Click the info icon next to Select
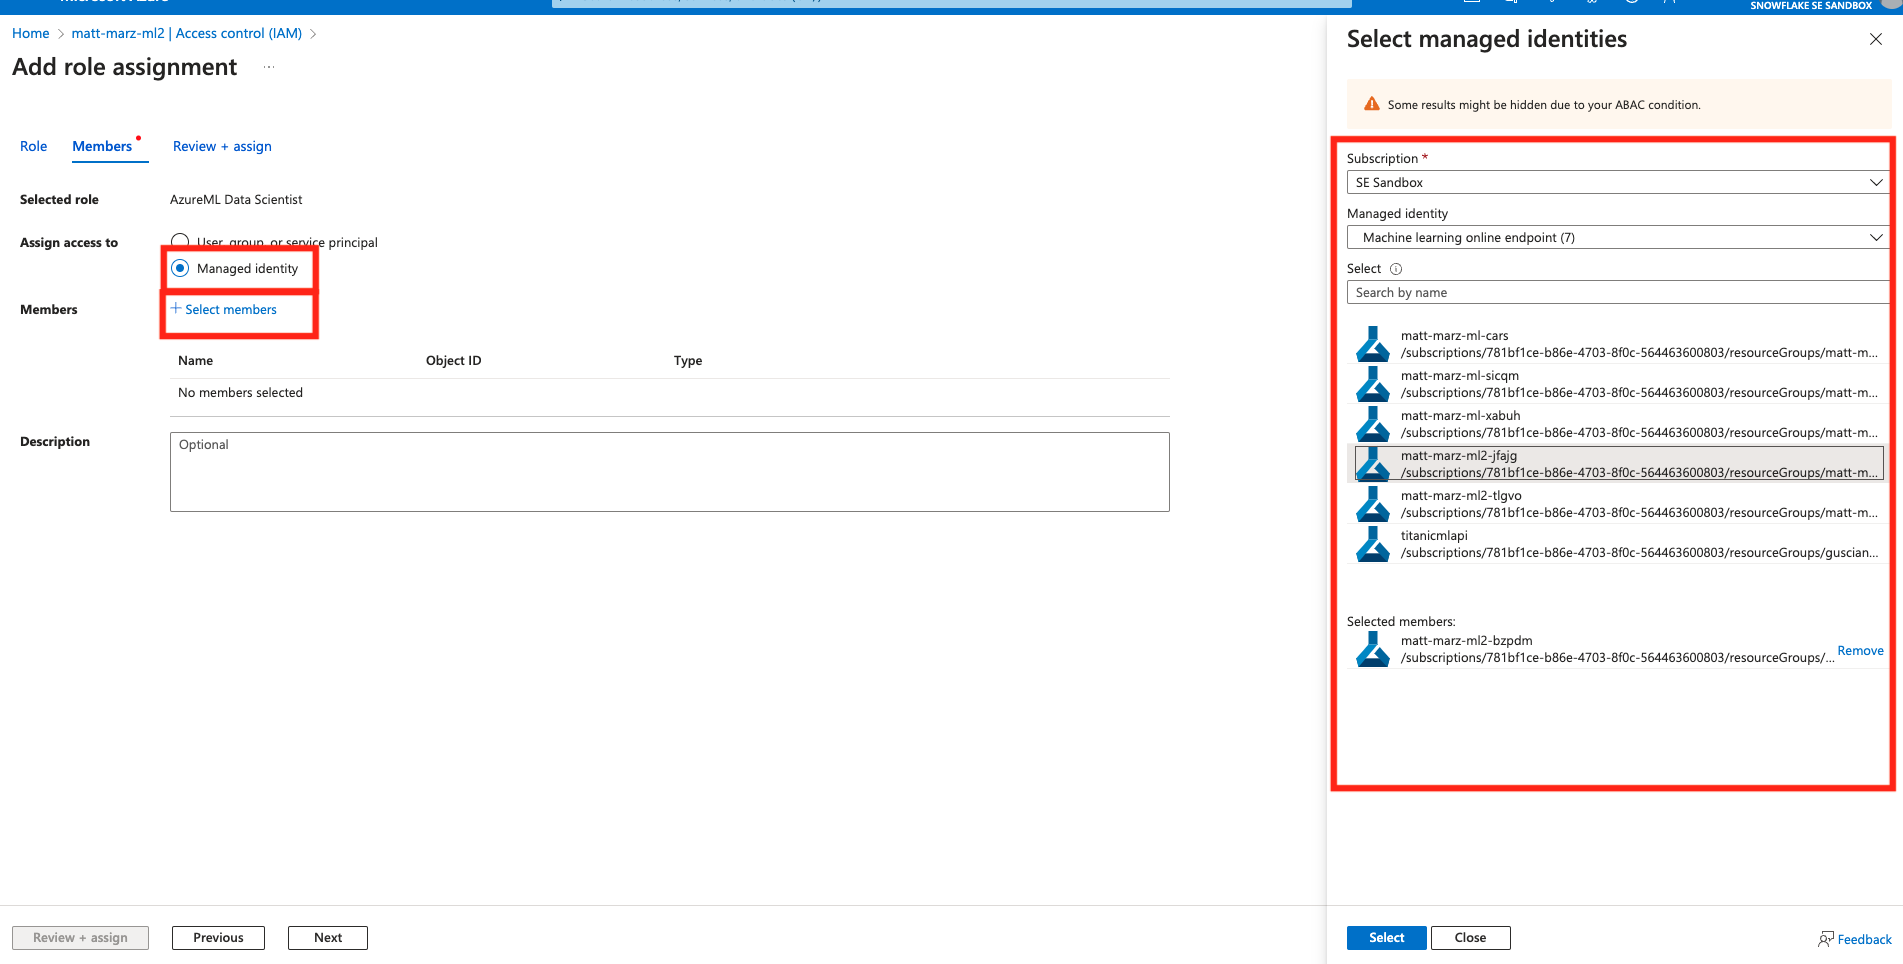This screenshot has height=964, width=1903. click(1396, 269)
